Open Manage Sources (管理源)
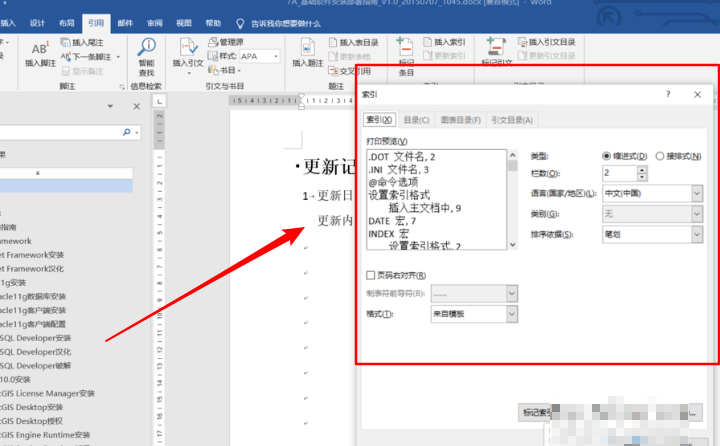The width and height of the screenshot is (720, 446). 225,42
